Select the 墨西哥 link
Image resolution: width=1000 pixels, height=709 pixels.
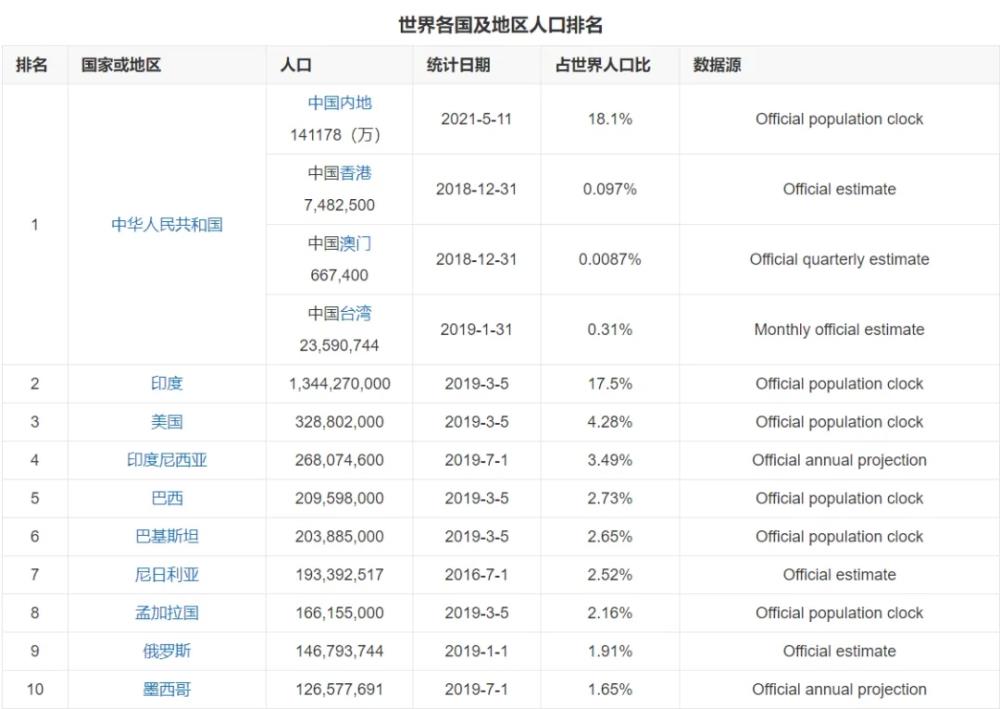167,689
